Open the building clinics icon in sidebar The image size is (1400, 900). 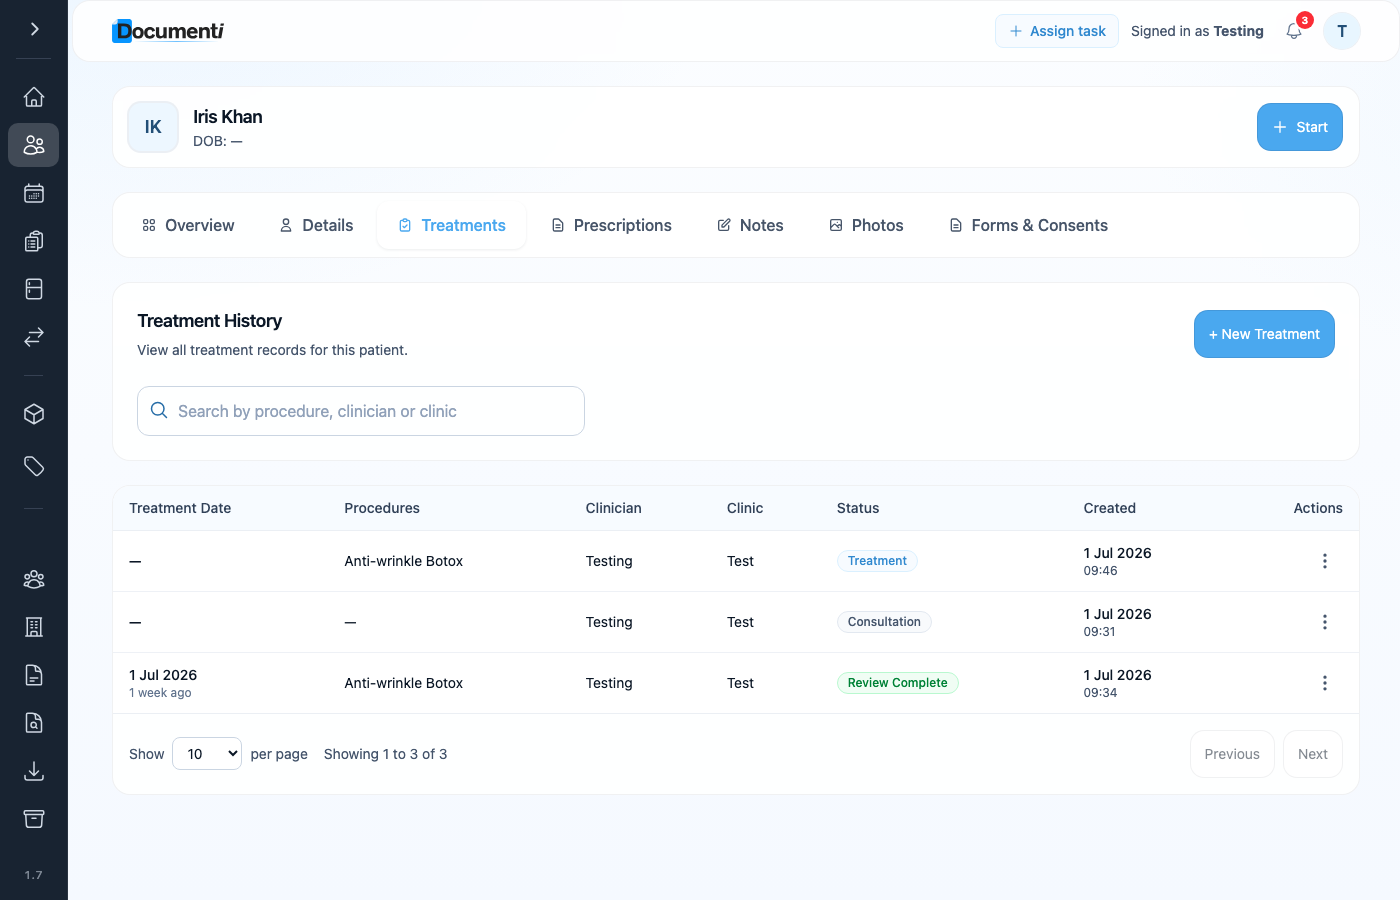click(x=34, y=627)
